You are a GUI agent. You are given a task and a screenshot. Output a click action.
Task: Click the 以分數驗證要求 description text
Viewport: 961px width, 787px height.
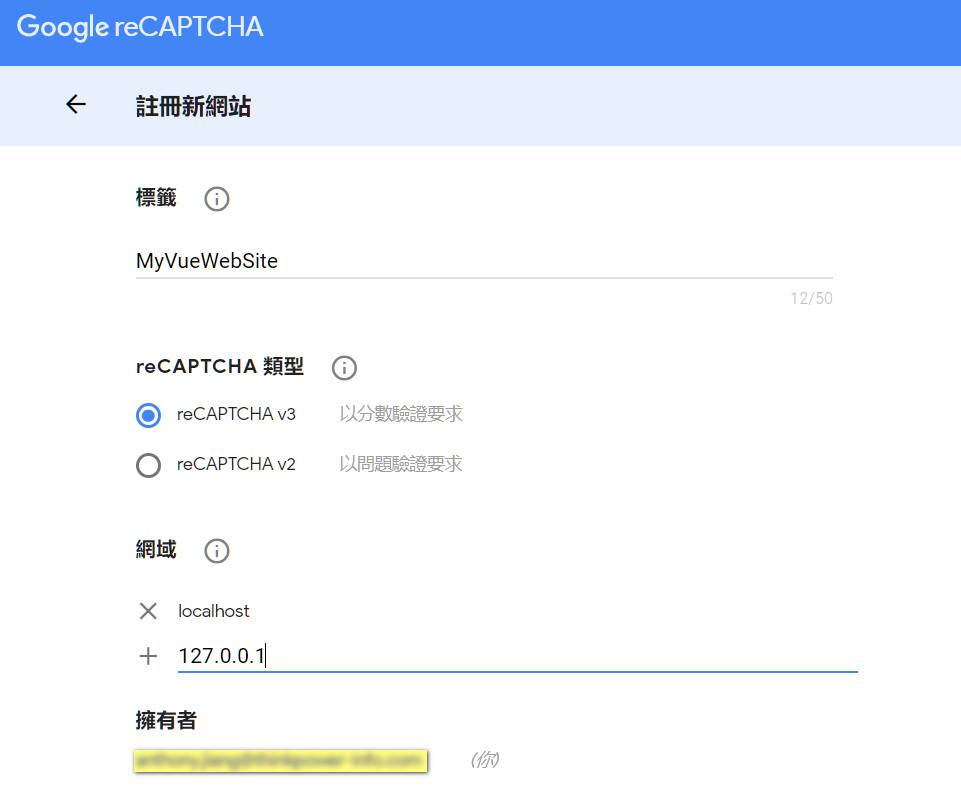pyautogui.click(x=401, y=414)
